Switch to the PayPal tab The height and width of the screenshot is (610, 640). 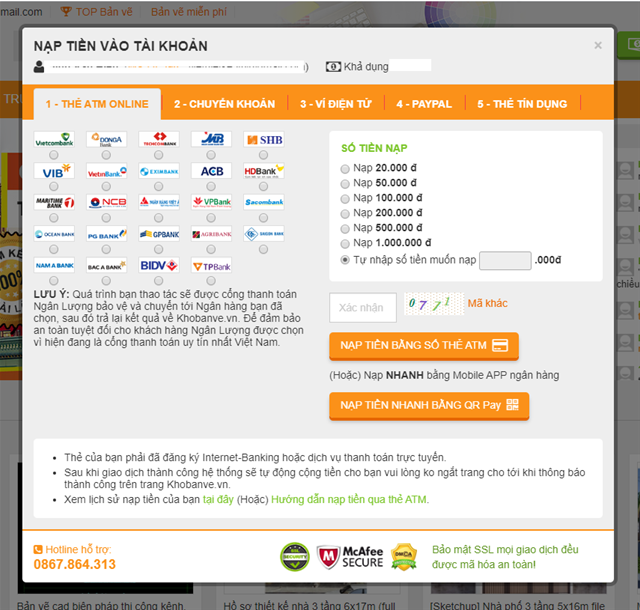(424, 104)
